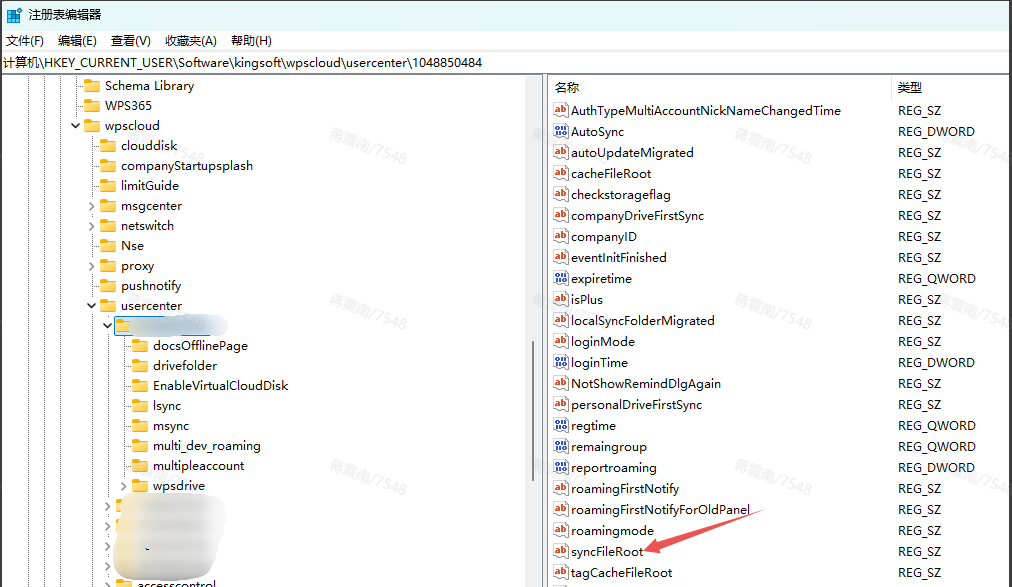Select the eventInitFinished value
This screenshot has width=1012, height=587.
click(619, 258)
